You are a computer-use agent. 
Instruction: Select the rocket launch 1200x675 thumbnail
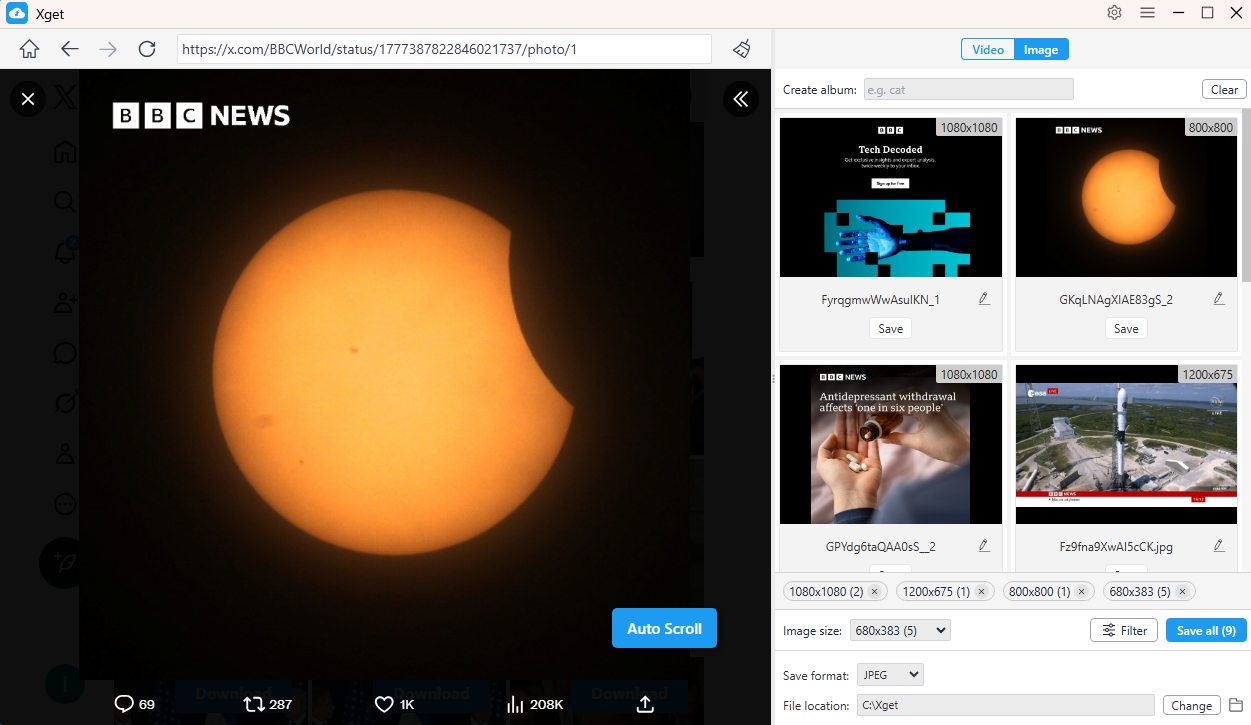tap(1126, 444)
